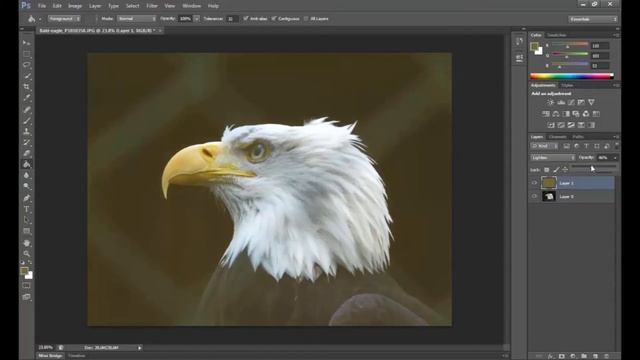This screenshot has height=360, width=640.
Task: Open the File menu
Action: coord(42,6)
